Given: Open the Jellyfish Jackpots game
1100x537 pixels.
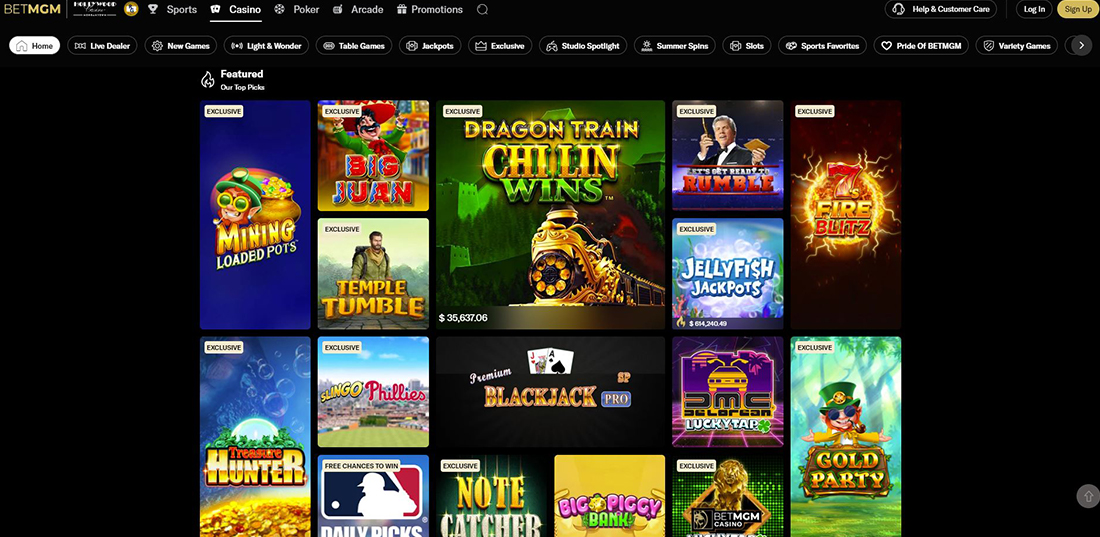Looking at the screenshot, I should (727, 274).
